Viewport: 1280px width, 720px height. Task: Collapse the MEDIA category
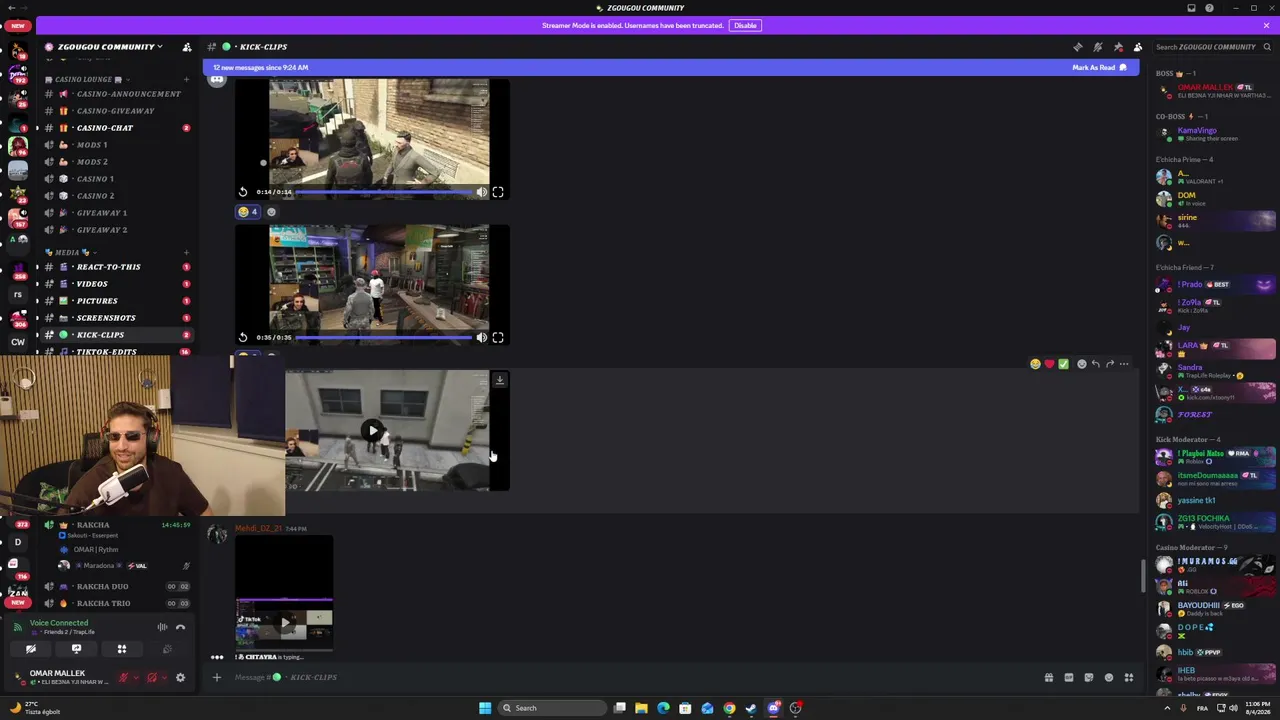point(72,252)
